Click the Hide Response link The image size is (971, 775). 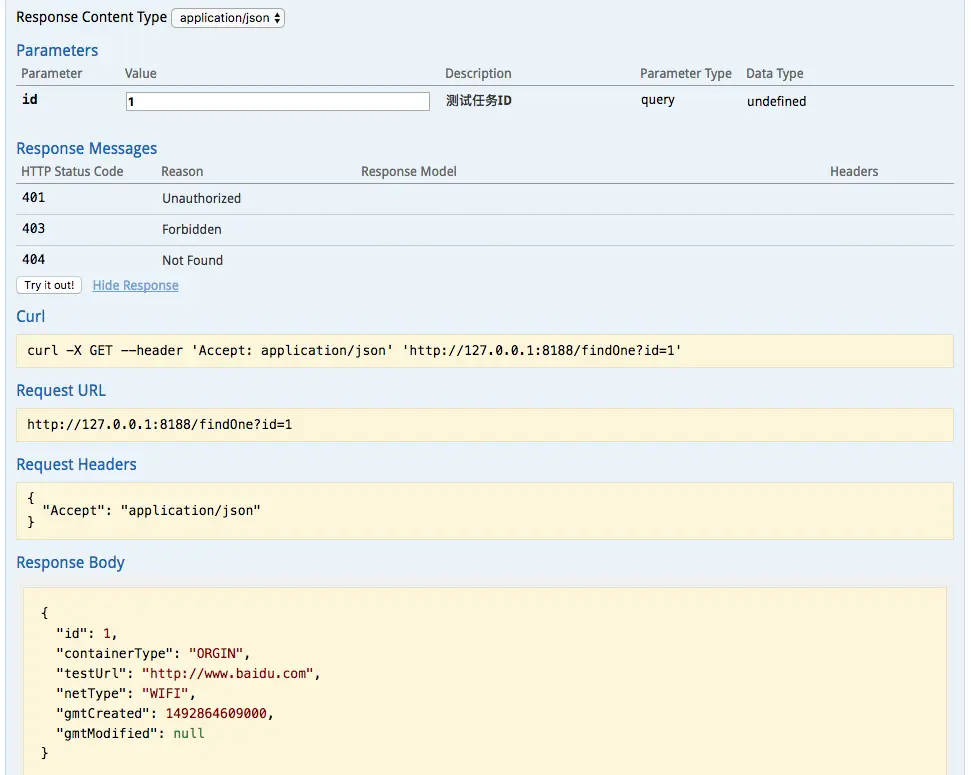pos(135,285)
